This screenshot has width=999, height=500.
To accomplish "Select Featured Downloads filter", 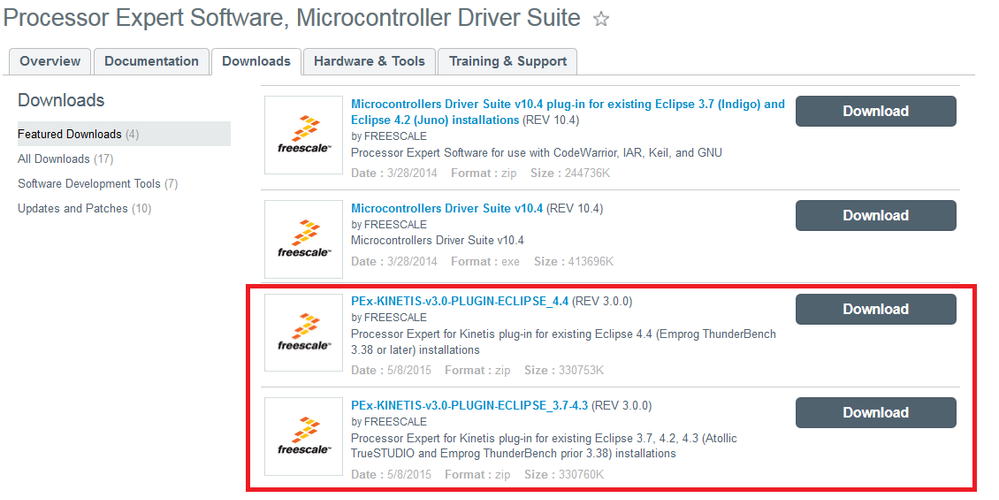I will click(124, 134).
